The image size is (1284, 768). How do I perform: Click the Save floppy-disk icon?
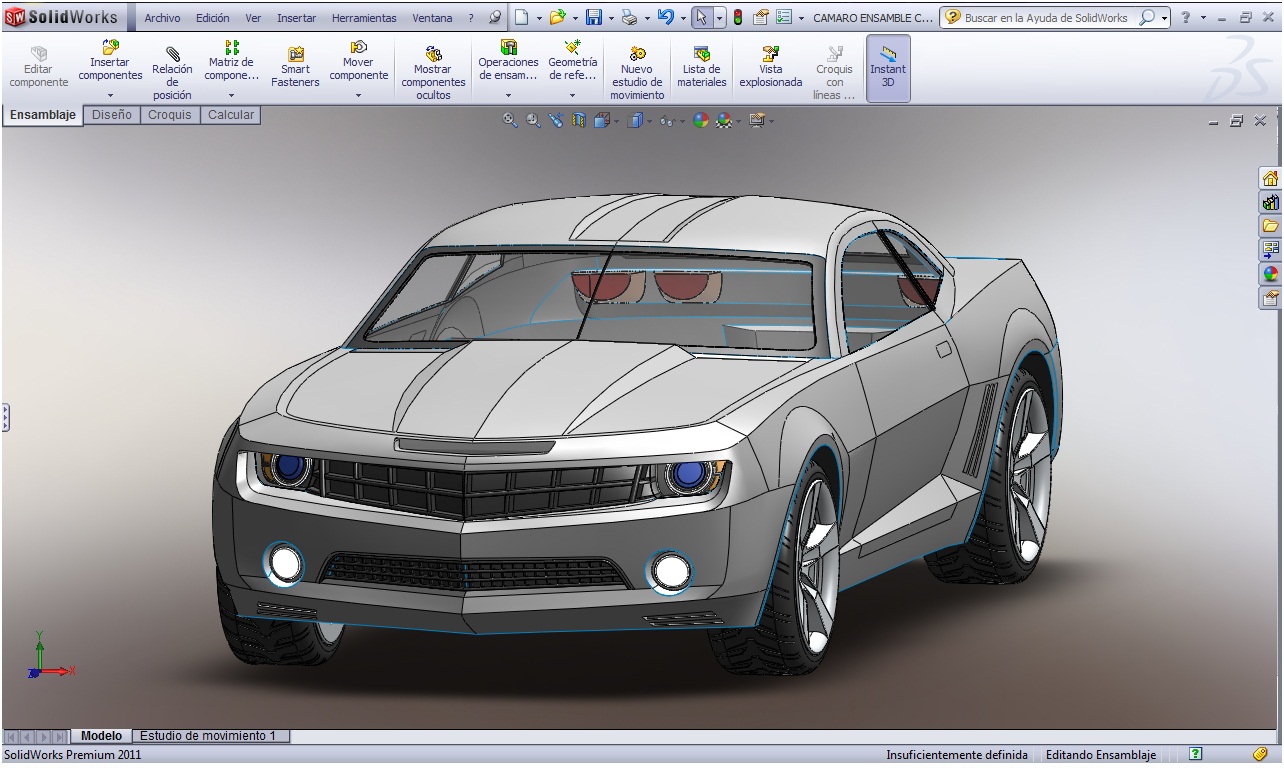pos(594,17)
